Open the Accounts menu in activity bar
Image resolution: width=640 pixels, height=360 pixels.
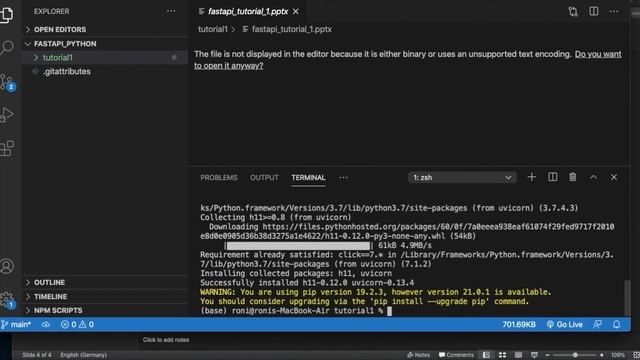pos(7,266)
